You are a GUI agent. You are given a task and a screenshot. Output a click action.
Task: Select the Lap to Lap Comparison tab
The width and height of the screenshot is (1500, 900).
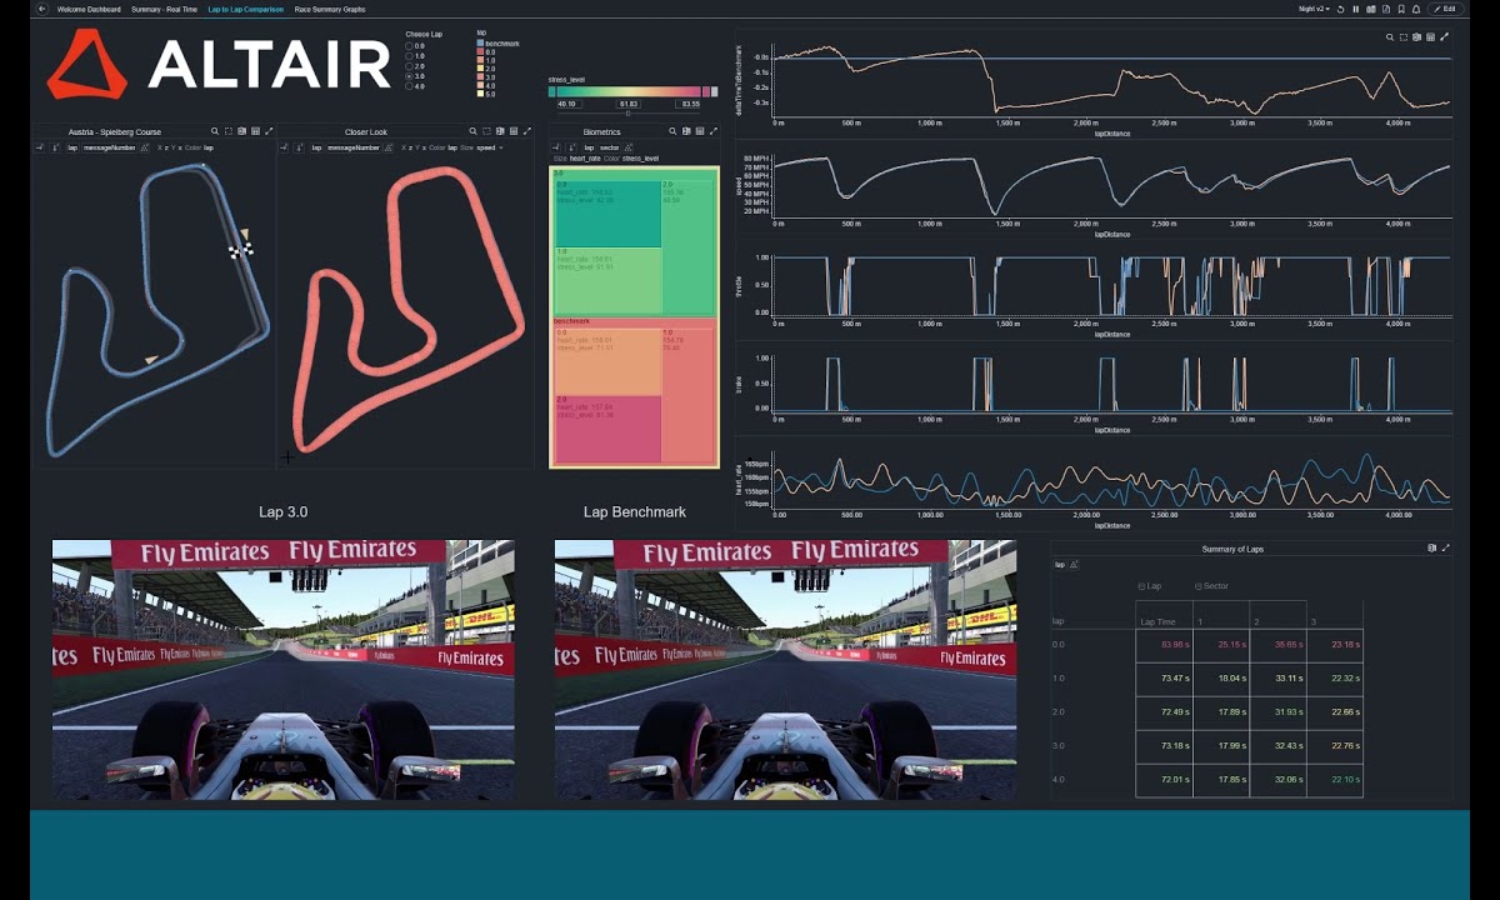click(245, 9)
